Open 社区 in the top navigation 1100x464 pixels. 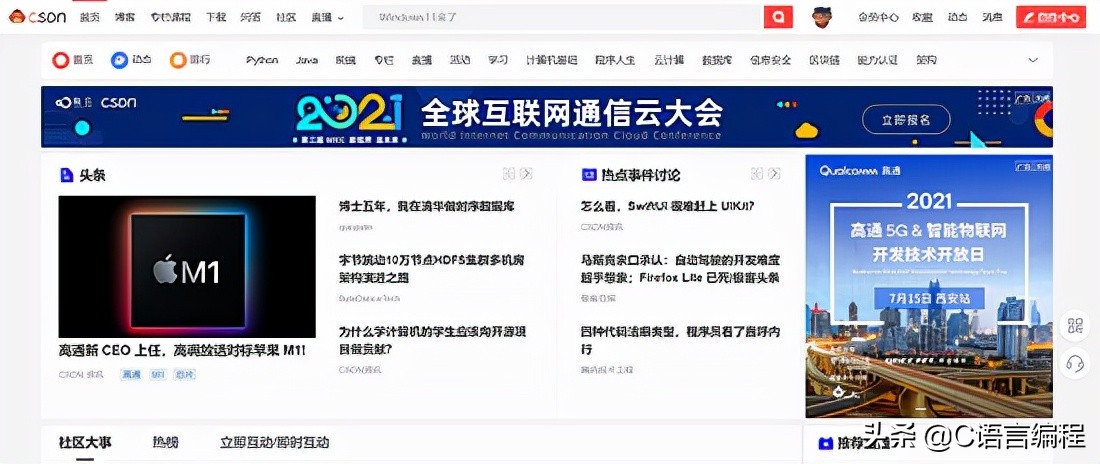pyautogui.click(x=286, y=18)
